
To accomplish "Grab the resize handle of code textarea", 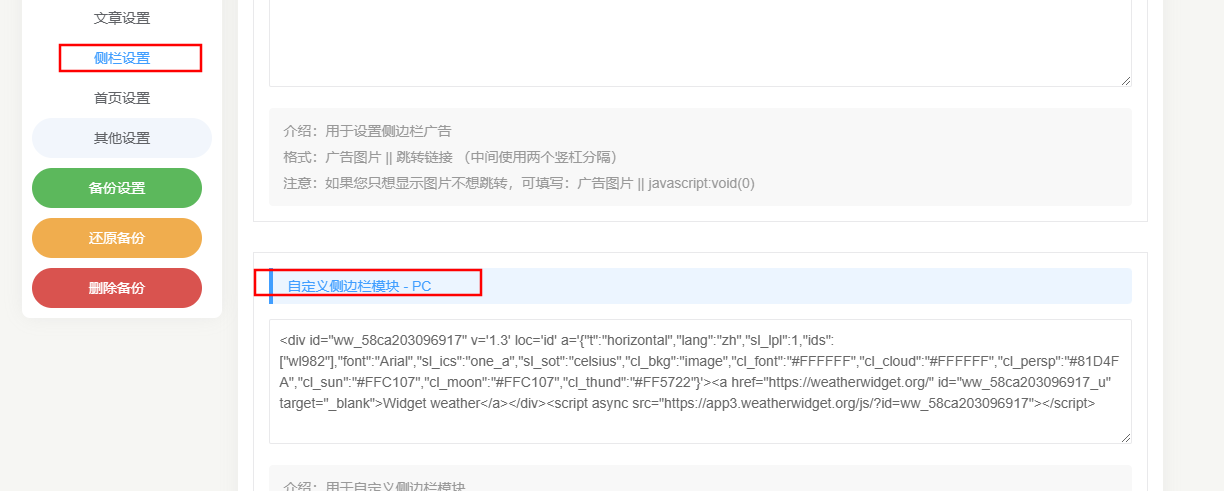I will [x=1125, y=437].
